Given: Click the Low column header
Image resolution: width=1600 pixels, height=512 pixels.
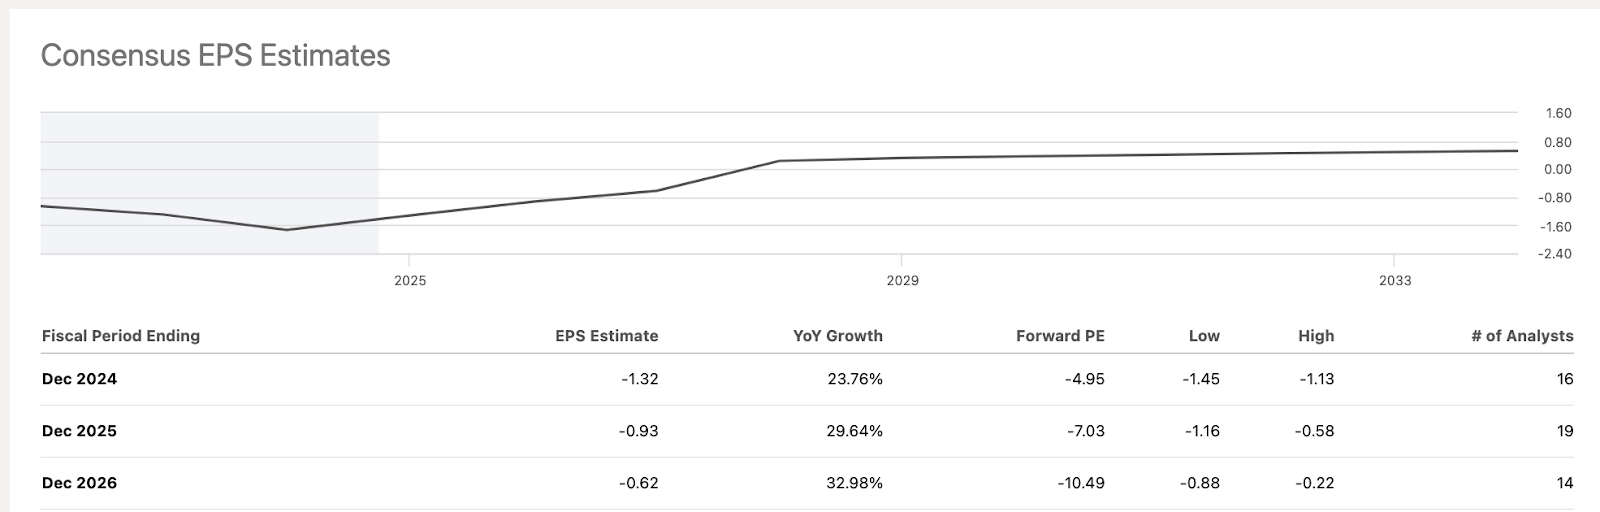Looking at the screenshot, I should coord(1204,336).
